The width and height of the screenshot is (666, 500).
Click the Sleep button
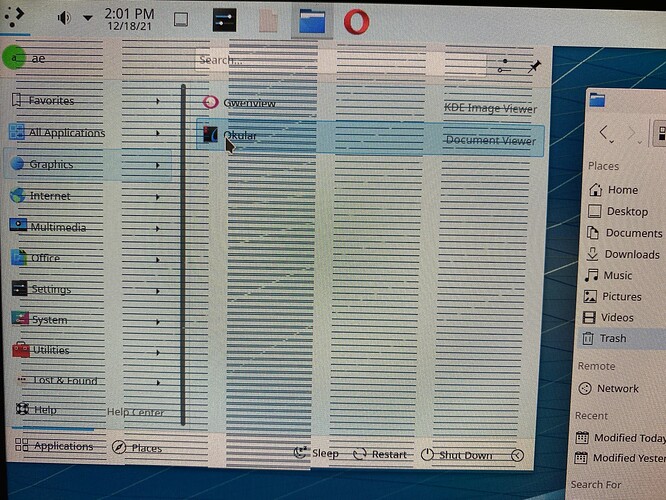point(316,453)
